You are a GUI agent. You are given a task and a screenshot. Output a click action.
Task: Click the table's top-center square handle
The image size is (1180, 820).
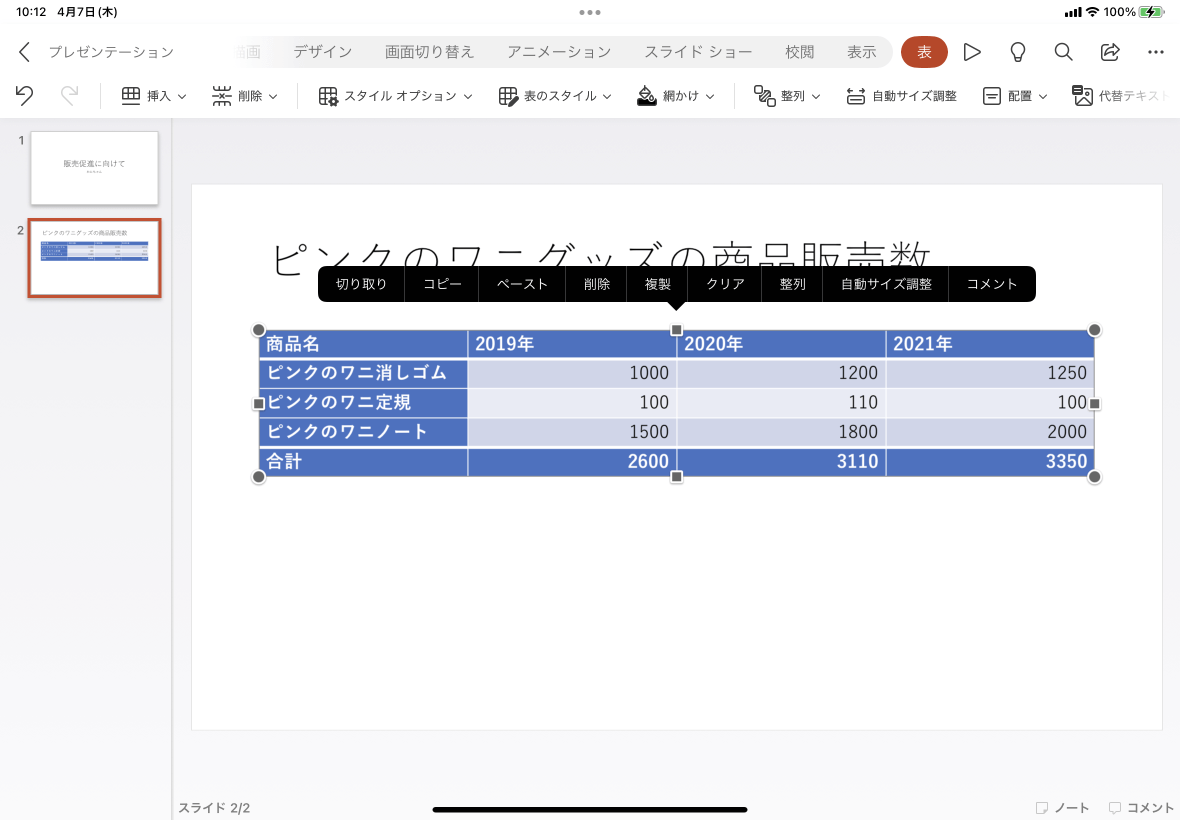click(x=677, y=330)
